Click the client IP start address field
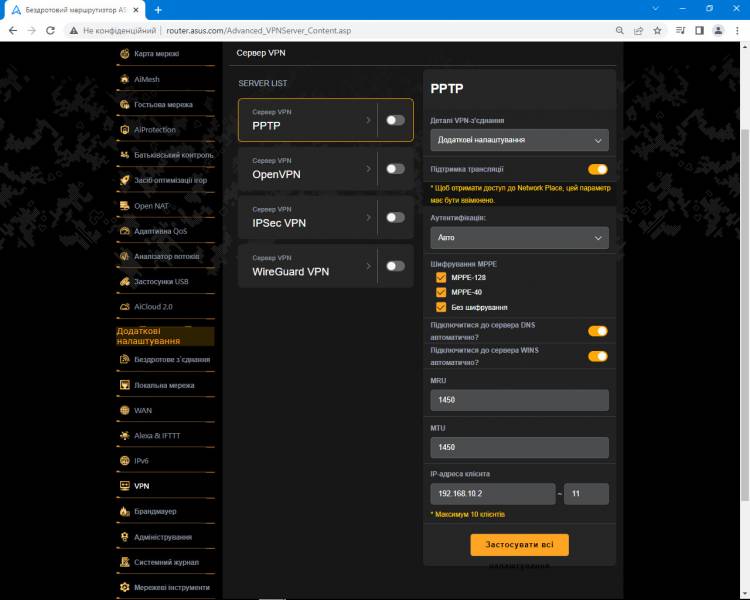Image resolution: width=750 pixels, height=600 pixels. pyautogui.click(x=493, y=494)
